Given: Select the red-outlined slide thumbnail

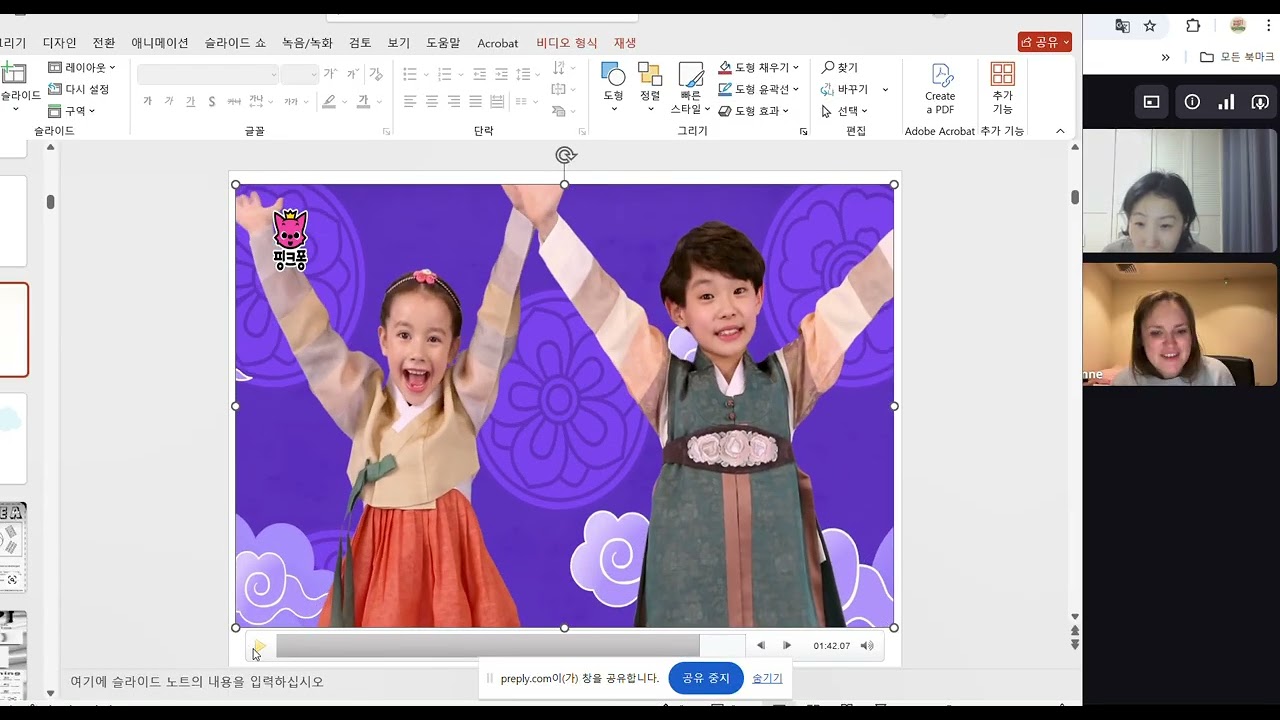Looking at the screenshot, I should tap(13, 330).
